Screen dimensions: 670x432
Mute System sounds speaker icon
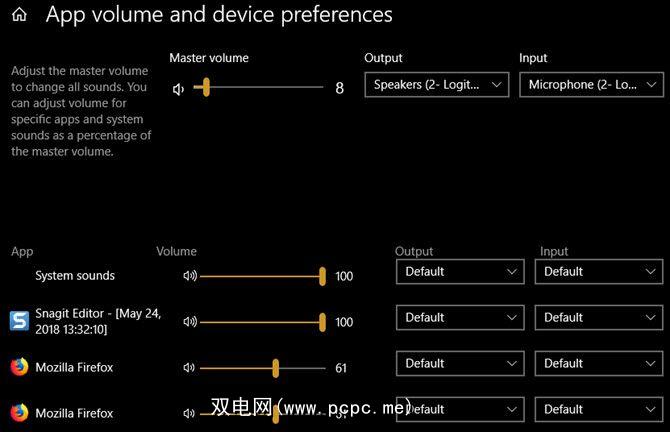[x=189, y=276]
